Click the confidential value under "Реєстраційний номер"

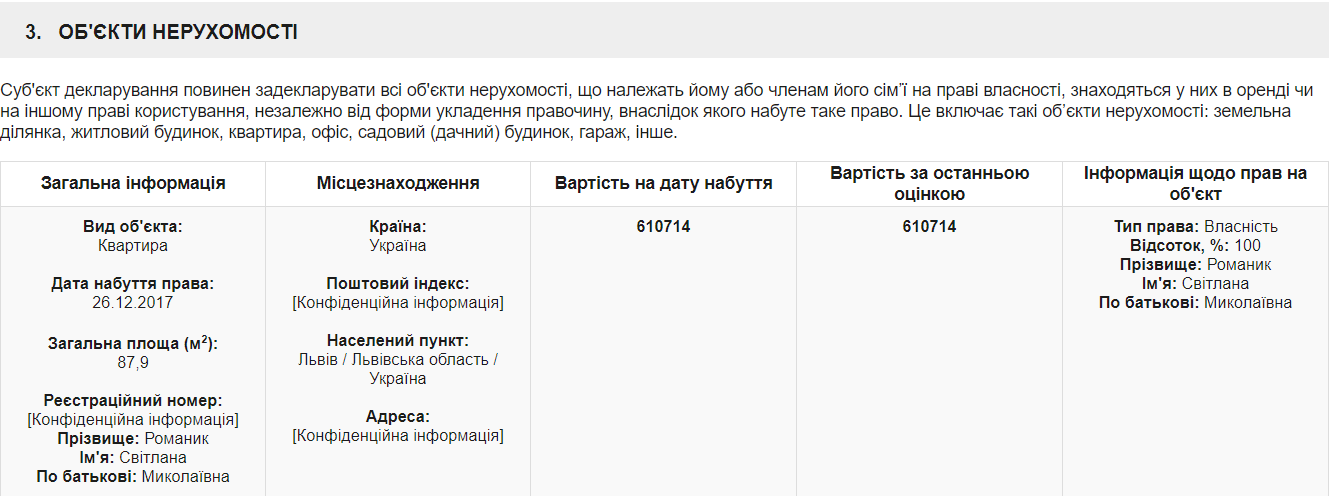133,419
